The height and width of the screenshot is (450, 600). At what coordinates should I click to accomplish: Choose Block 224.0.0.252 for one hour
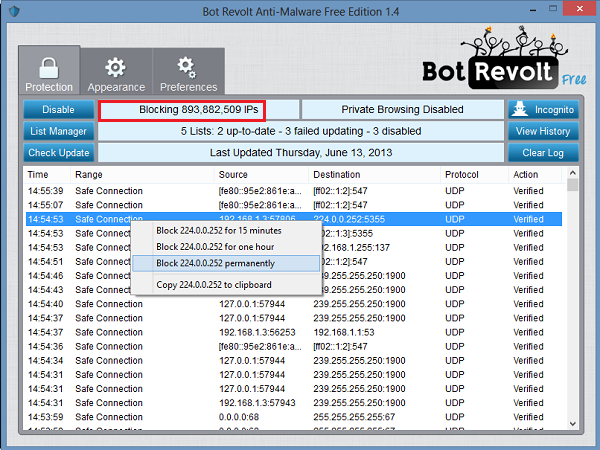click(226, 247)
